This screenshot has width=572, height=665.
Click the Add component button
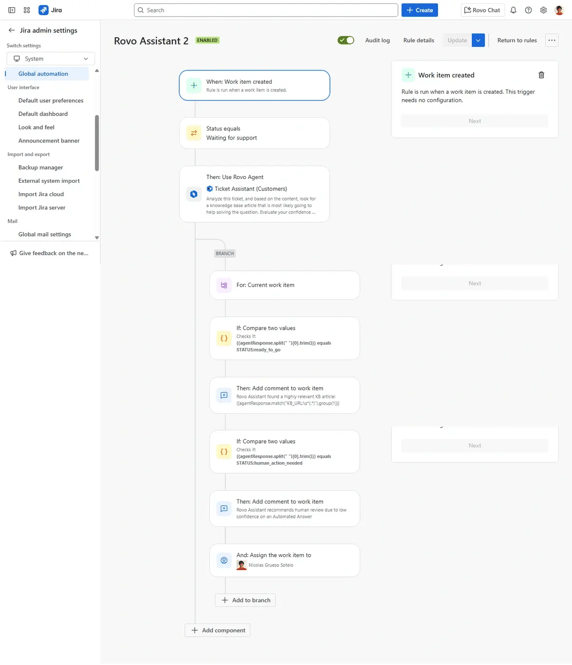(218, 630)
